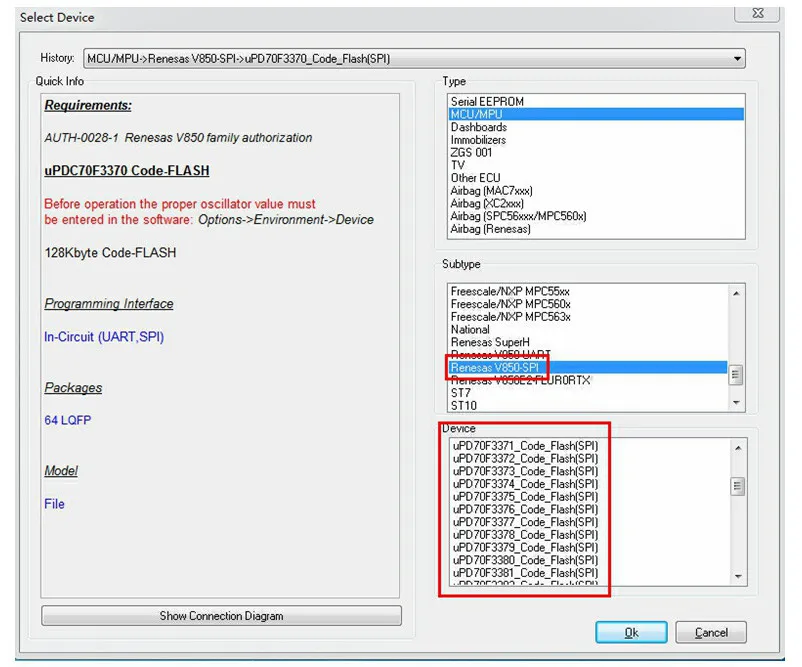
Task: Close the Select Device window
Action: pyautogui.click(x=757, y=13)
